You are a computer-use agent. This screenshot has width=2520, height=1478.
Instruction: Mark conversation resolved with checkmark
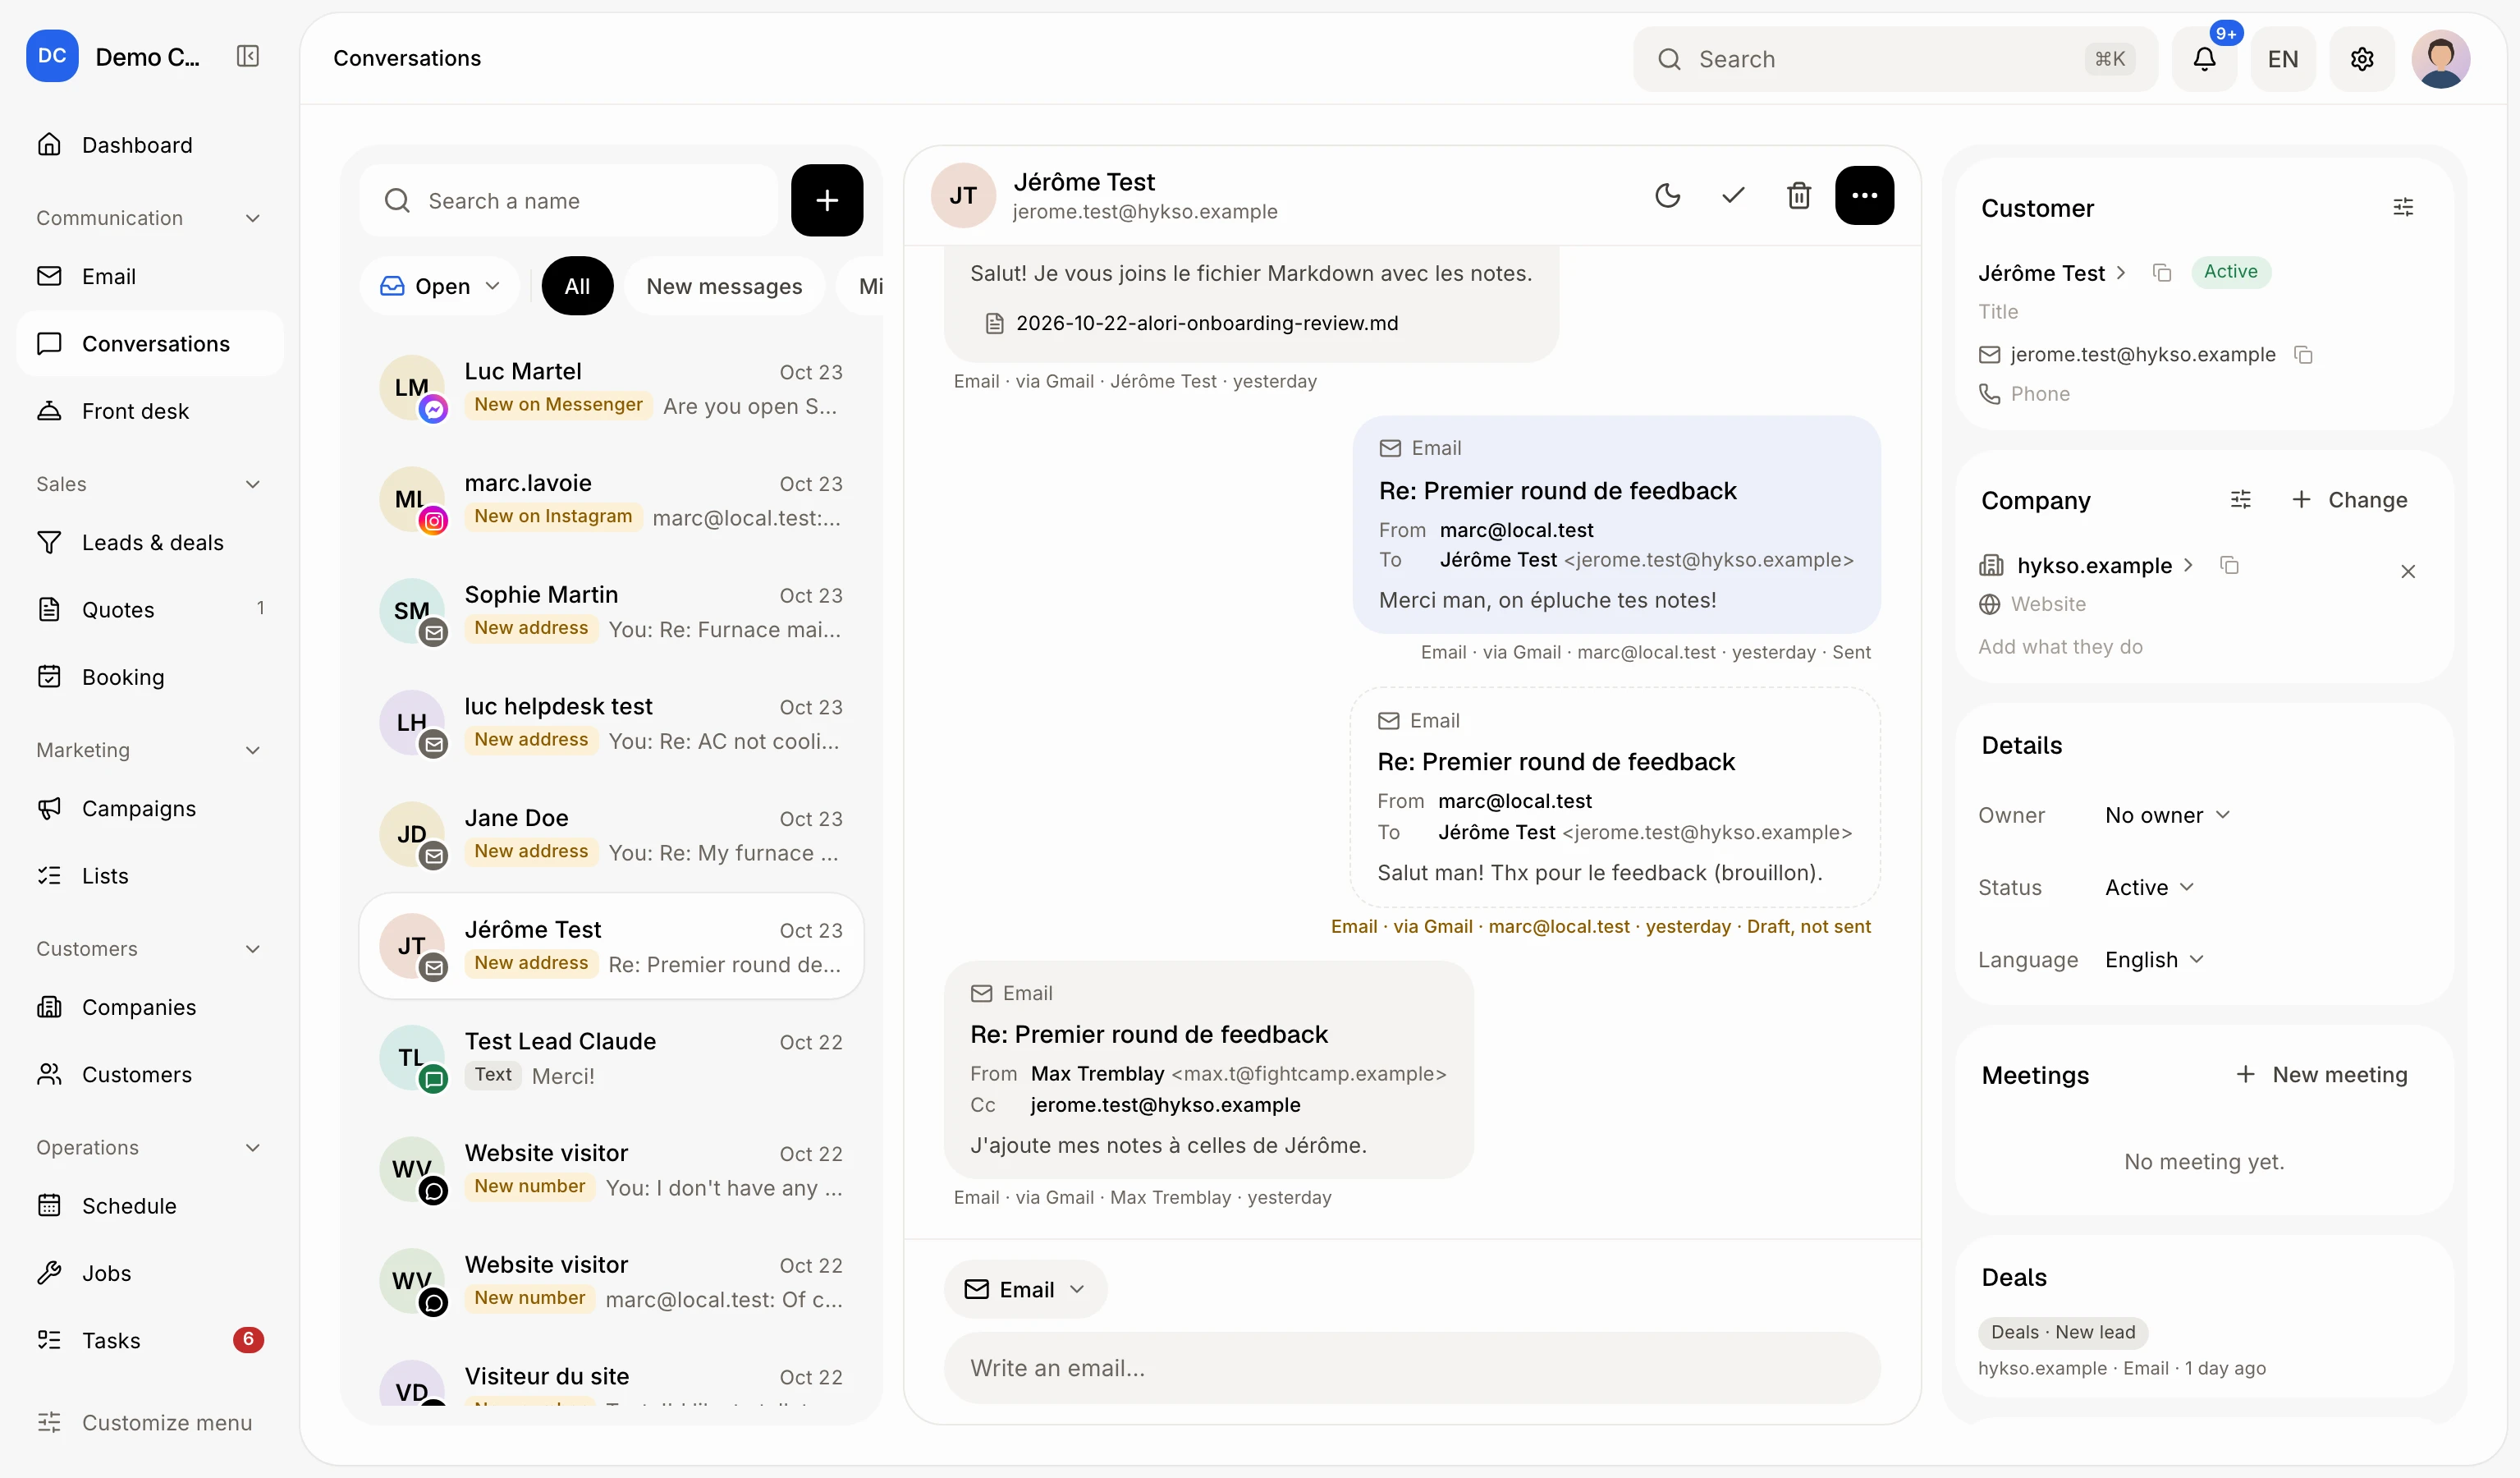[x=1733, y=195]
